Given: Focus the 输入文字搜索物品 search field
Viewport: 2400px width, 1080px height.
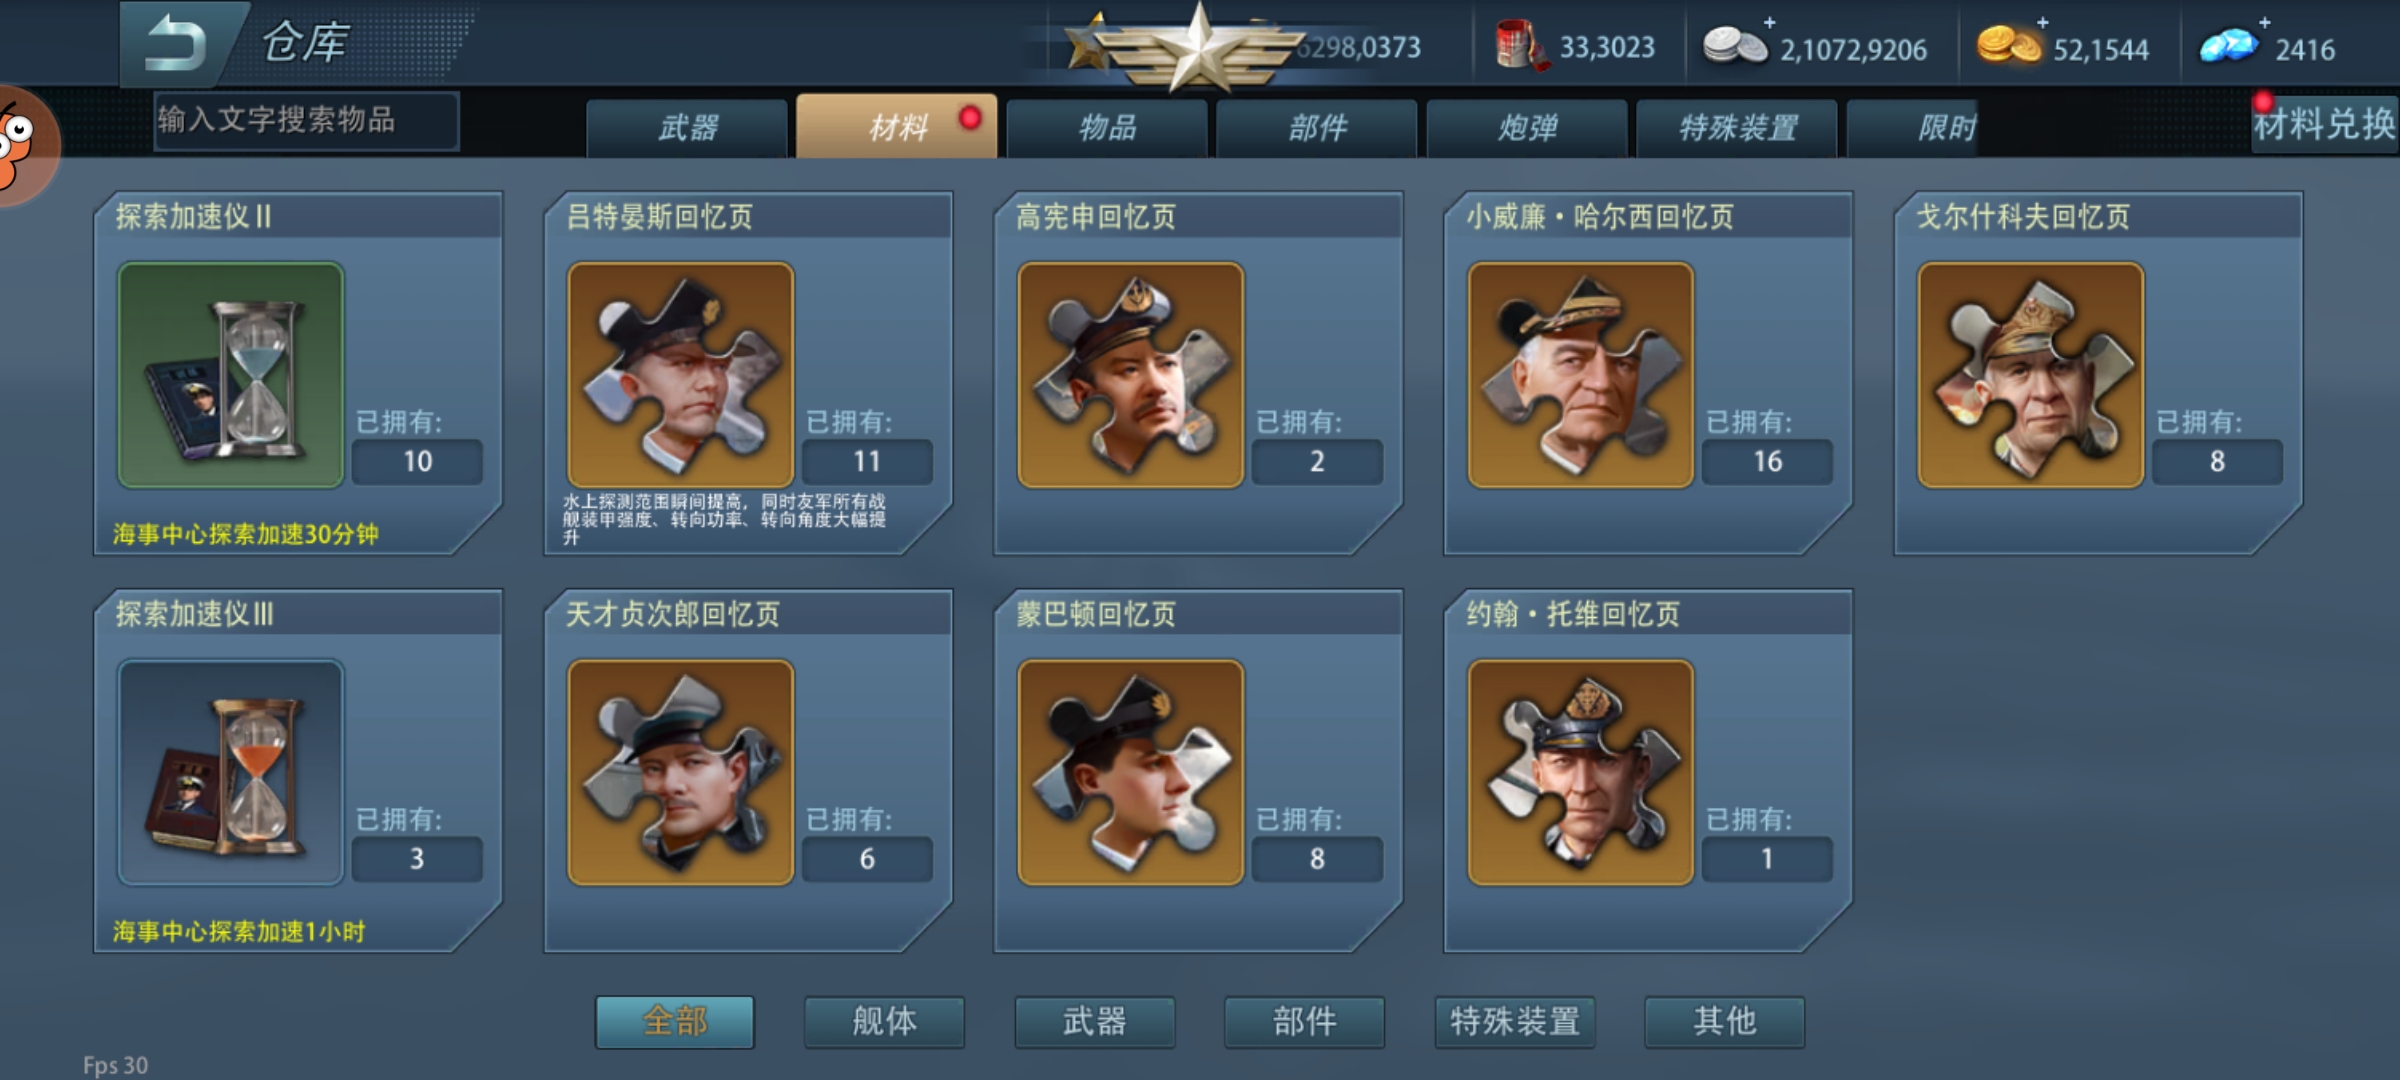Looking at the screenshot, I should coord(306,121).
